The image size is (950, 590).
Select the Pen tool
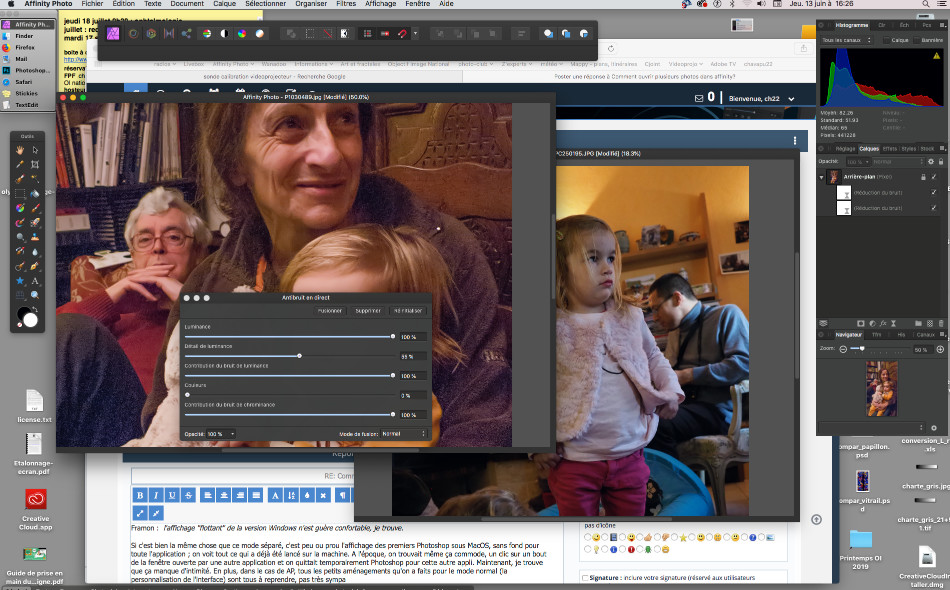(35, 266)
